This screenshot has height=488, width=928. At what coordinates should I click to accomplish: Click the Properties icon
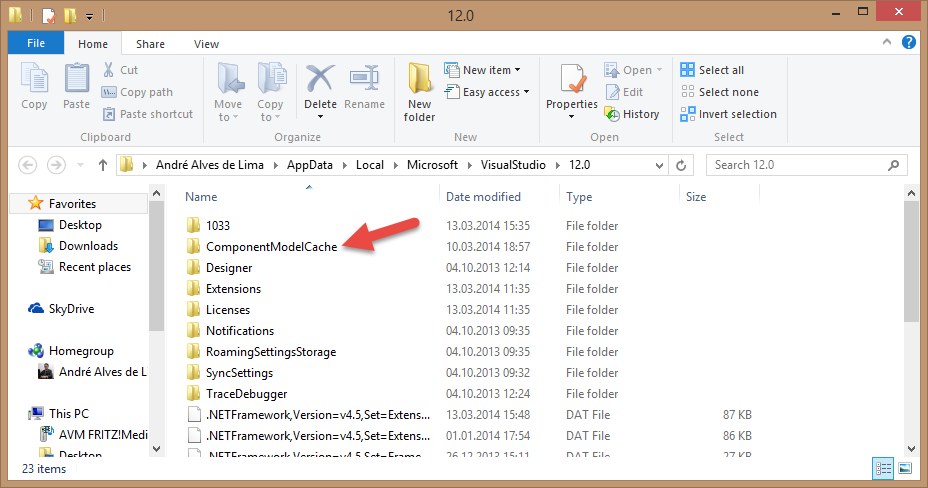[572, 78]
